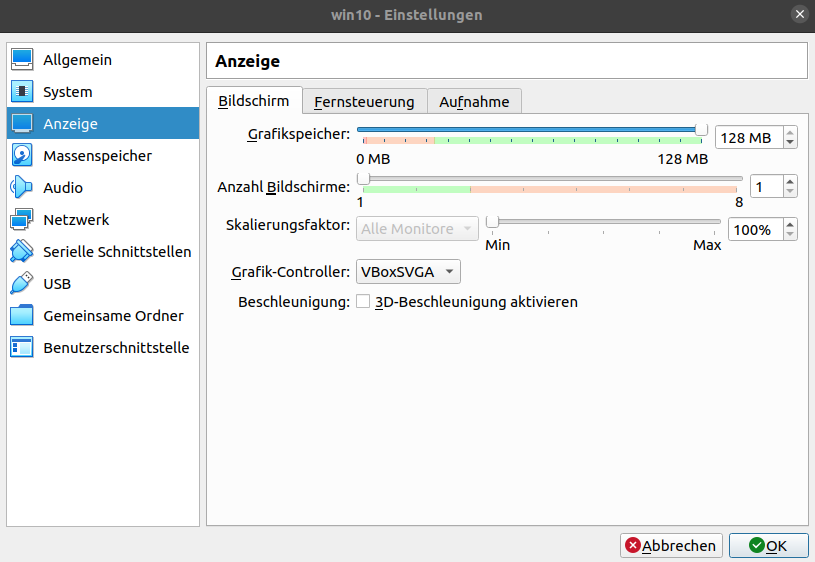This screenshot has width=815, height=562.
Task: Decrease Grafikspeicher value with down arrow
Action: coord(790,143)
